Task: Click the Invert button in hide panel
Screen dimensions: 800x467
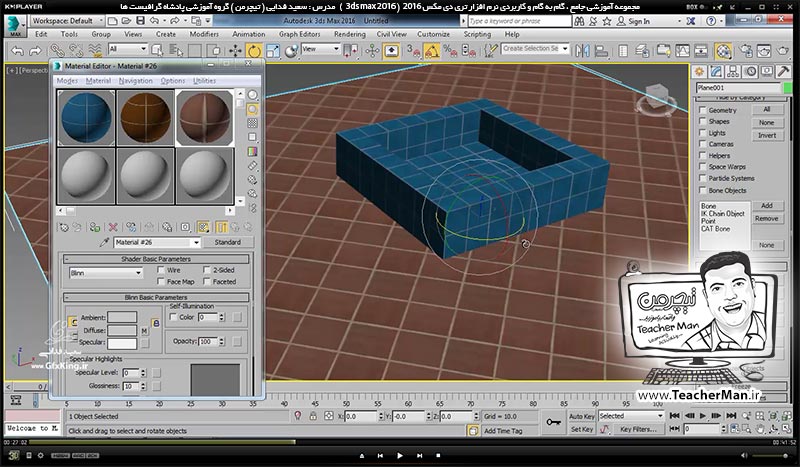Action: click(x=767, y=136)
